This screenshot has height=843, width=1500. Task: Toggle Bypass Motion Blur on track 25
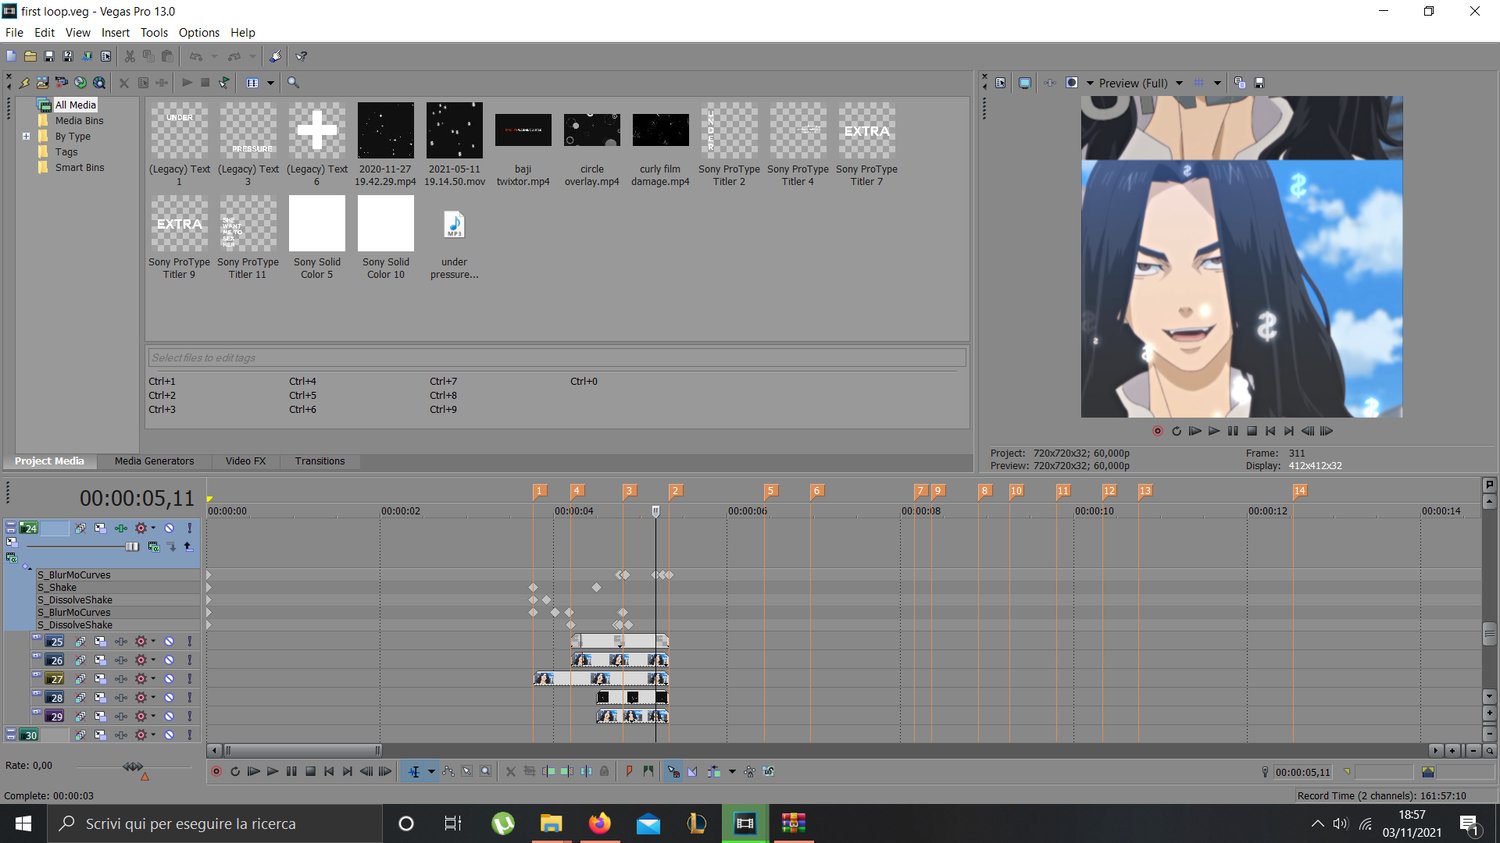[x=80, y=641]
